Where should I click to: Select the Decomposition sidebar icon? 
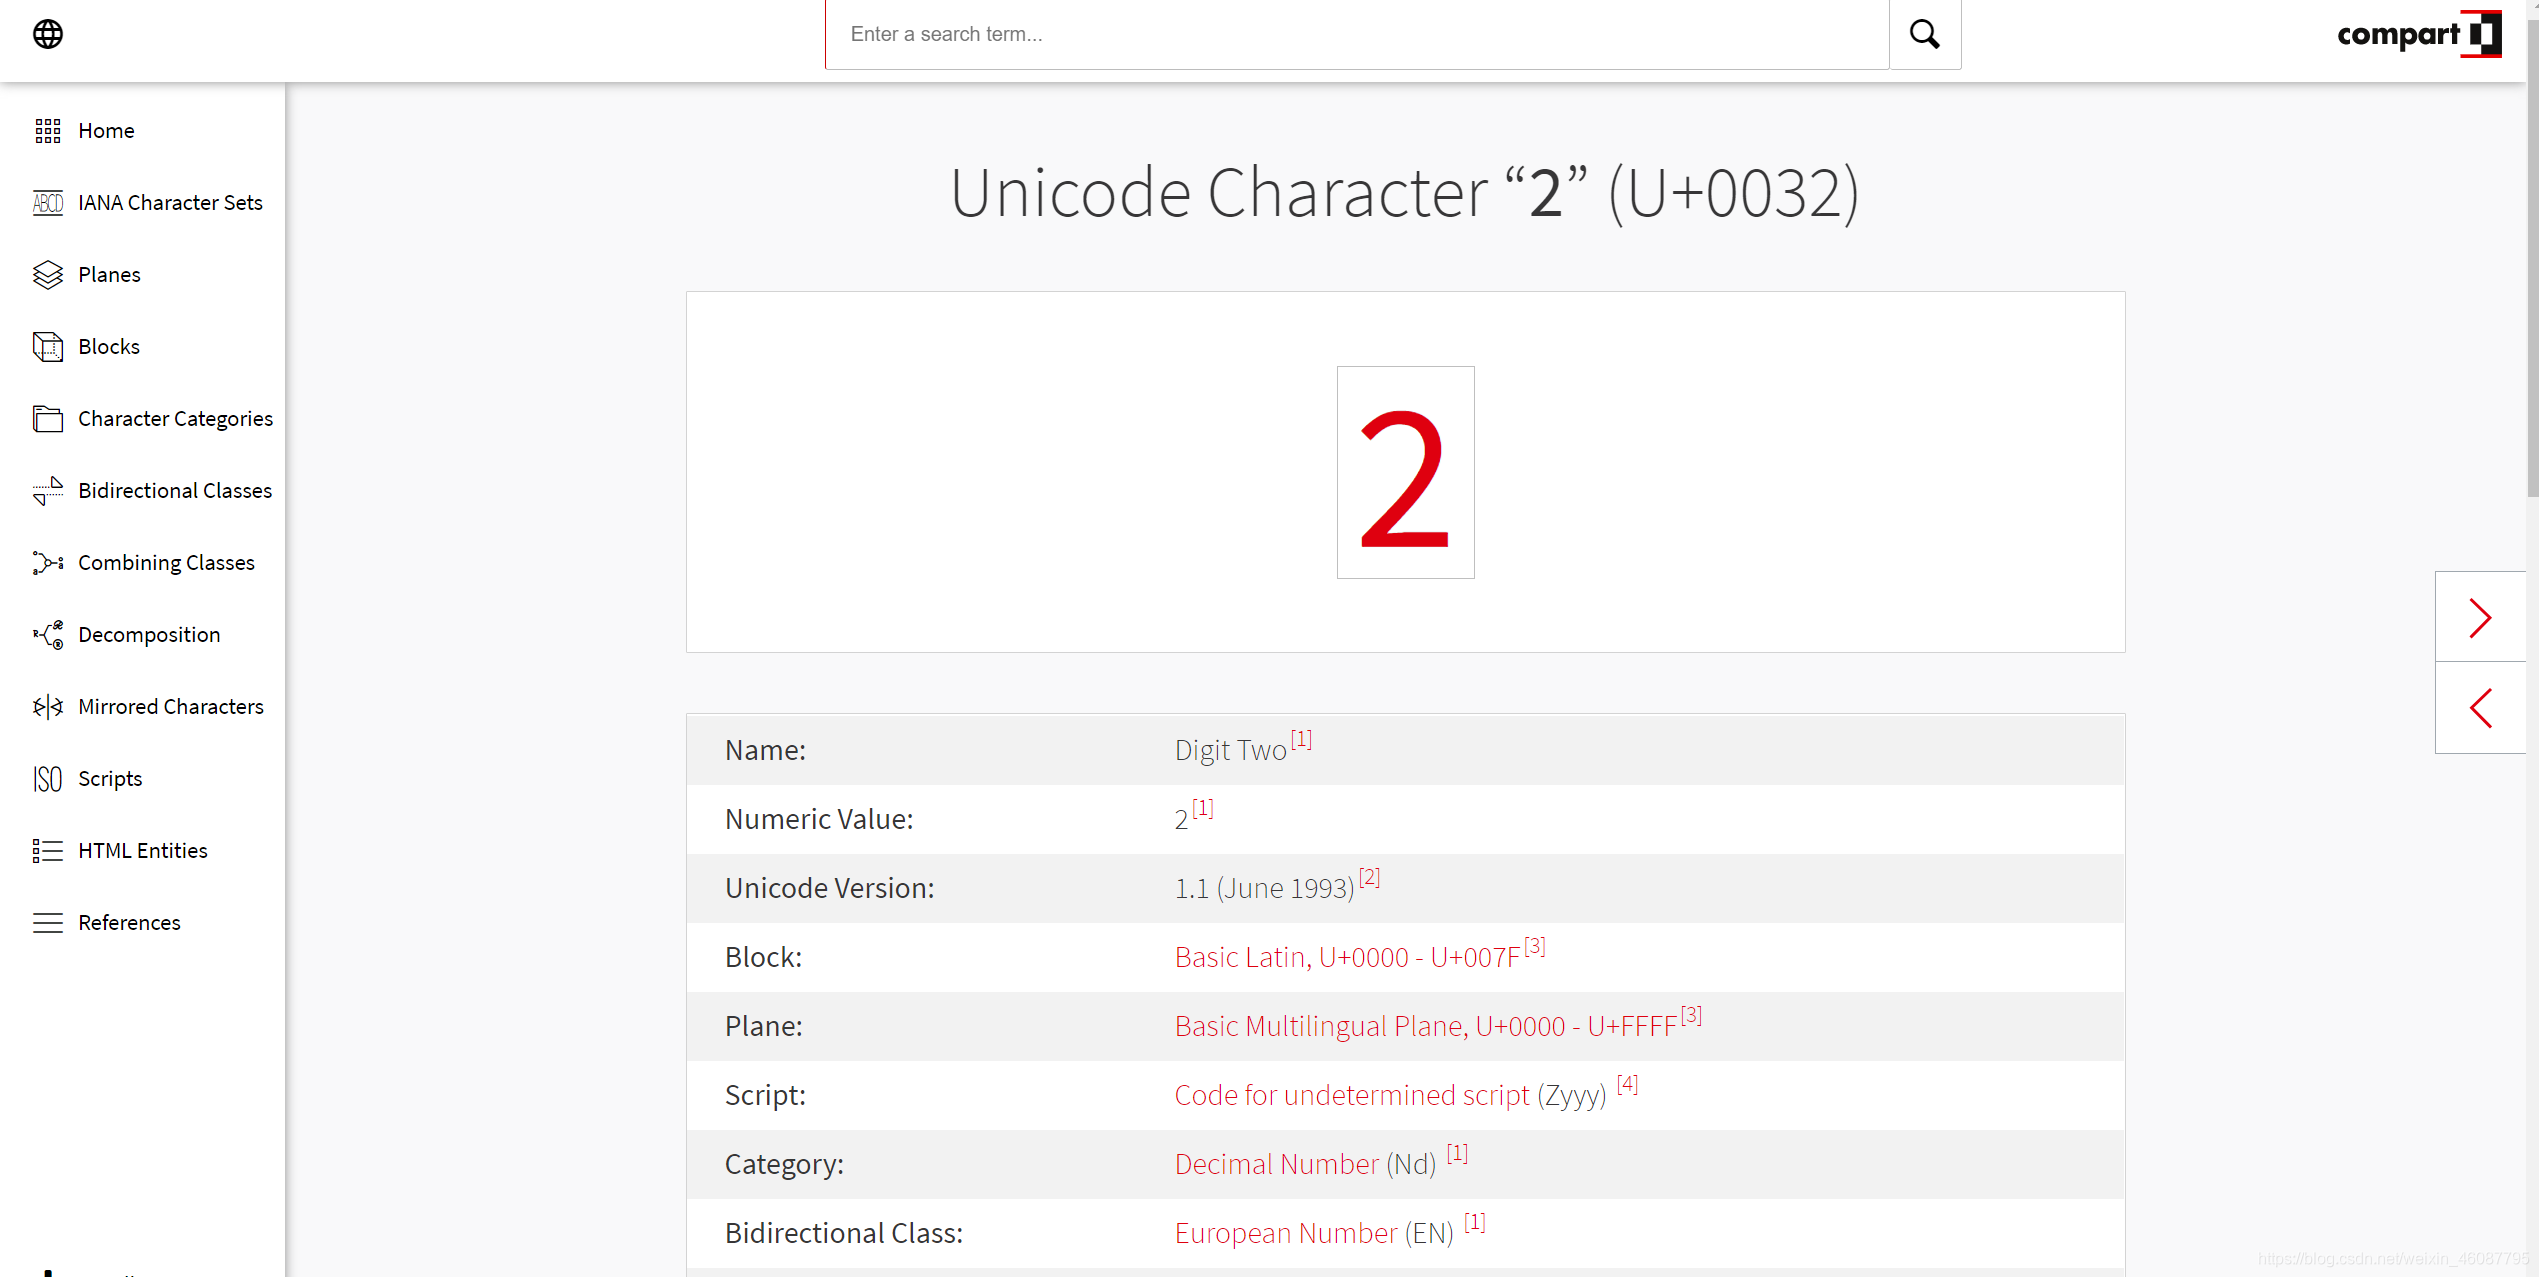pos(47,634)
